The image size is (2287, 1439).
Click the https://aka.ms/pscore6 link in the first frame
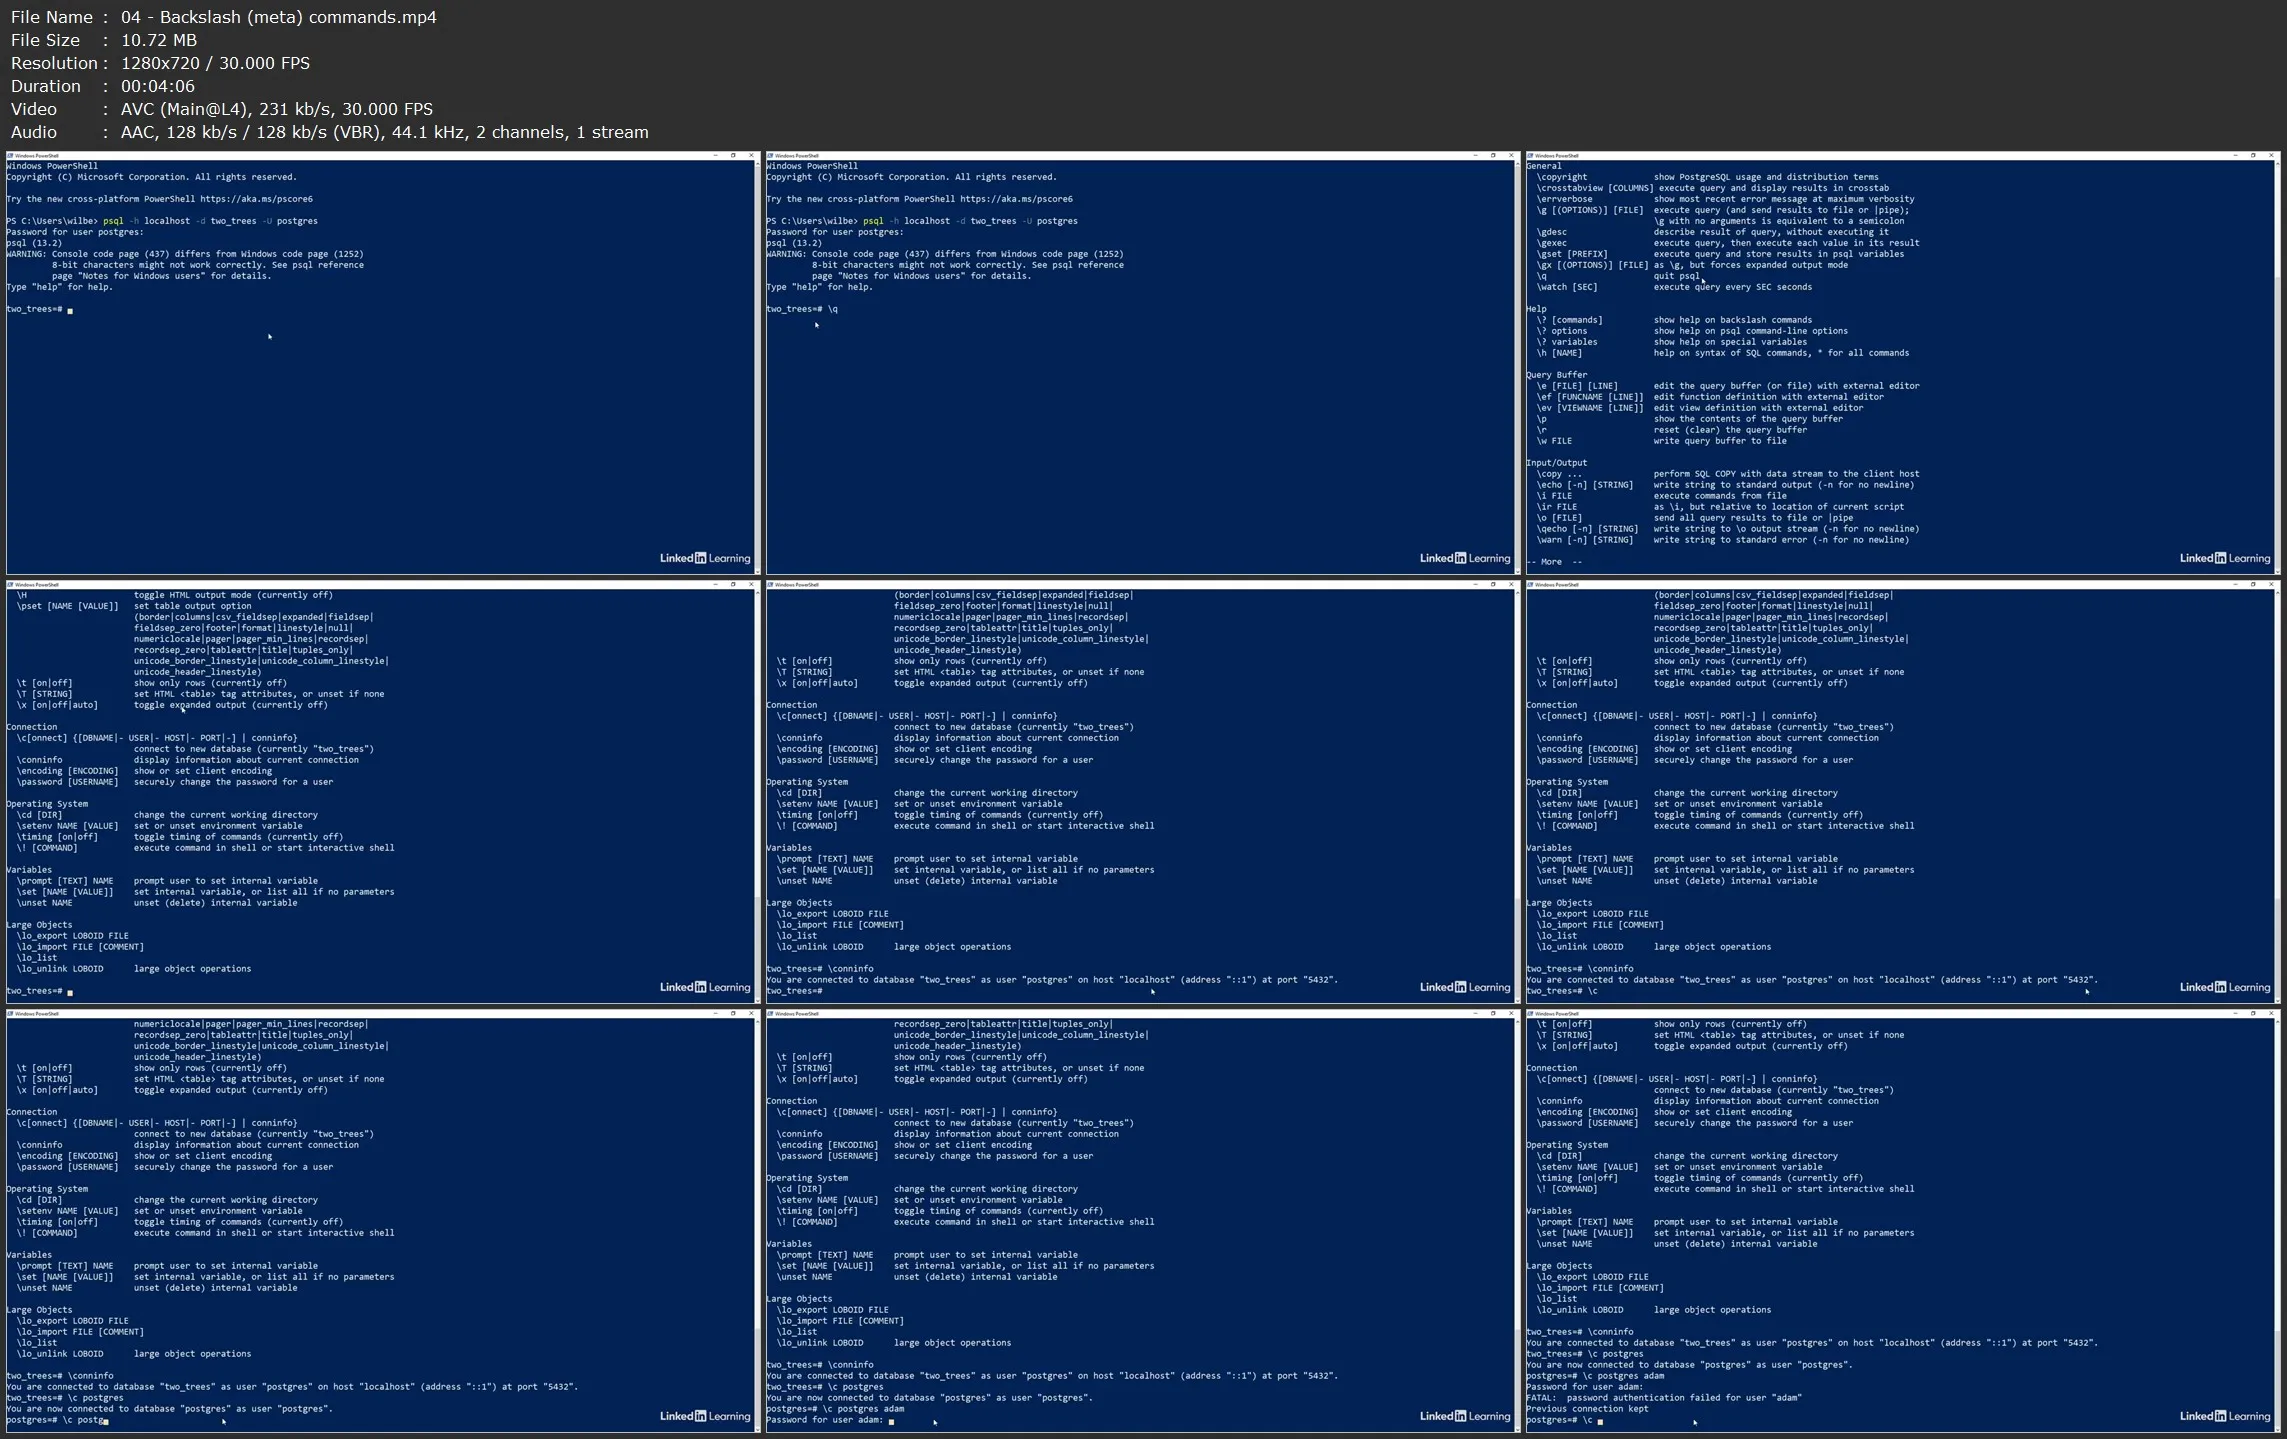256,199
